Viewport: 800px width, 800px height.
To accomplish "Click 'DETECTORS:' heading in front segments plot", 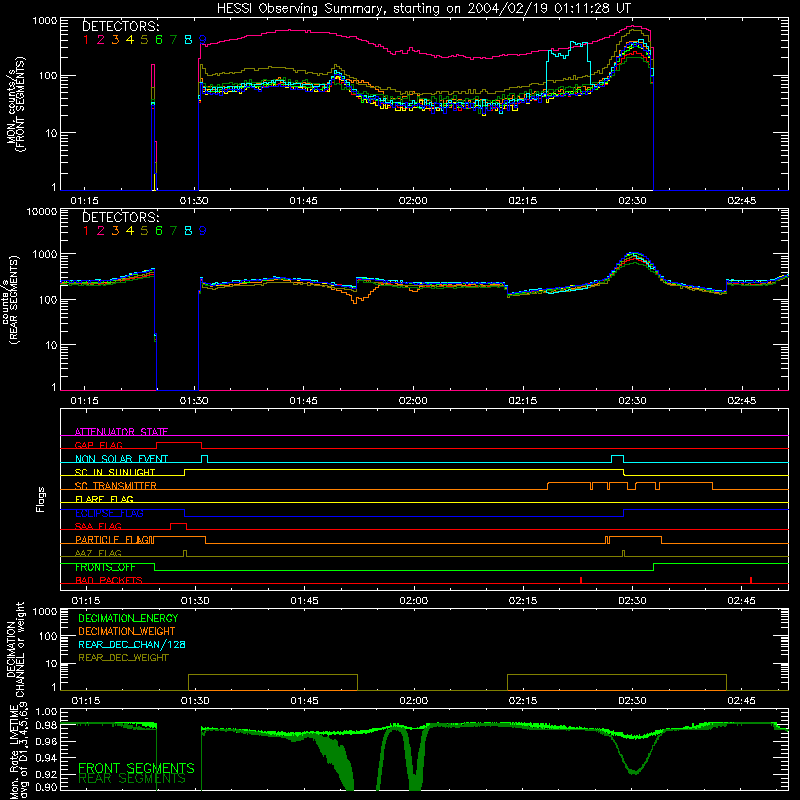I will pos(121,26).
